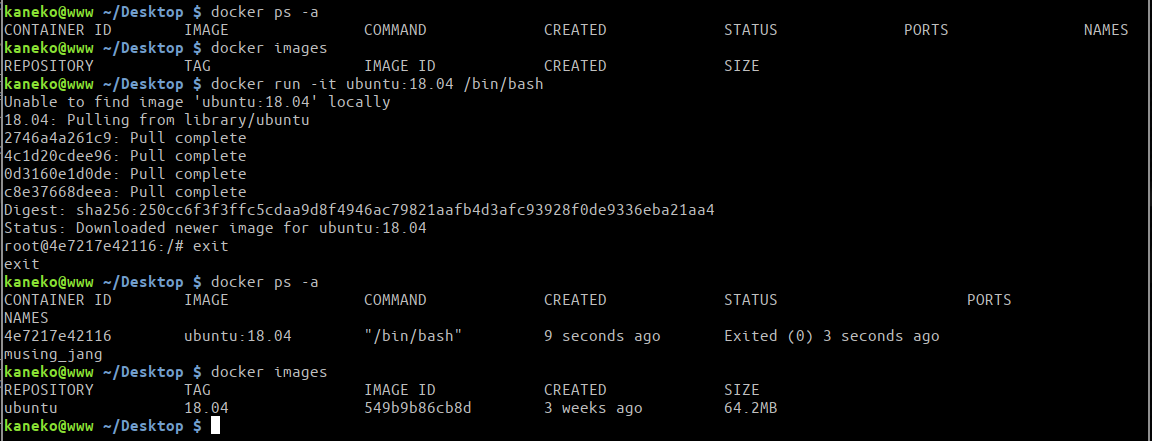The image size is (1152, 441).
Task: Click the terminal cursor block at the last prompt
Action: click(x=215, y=426)
